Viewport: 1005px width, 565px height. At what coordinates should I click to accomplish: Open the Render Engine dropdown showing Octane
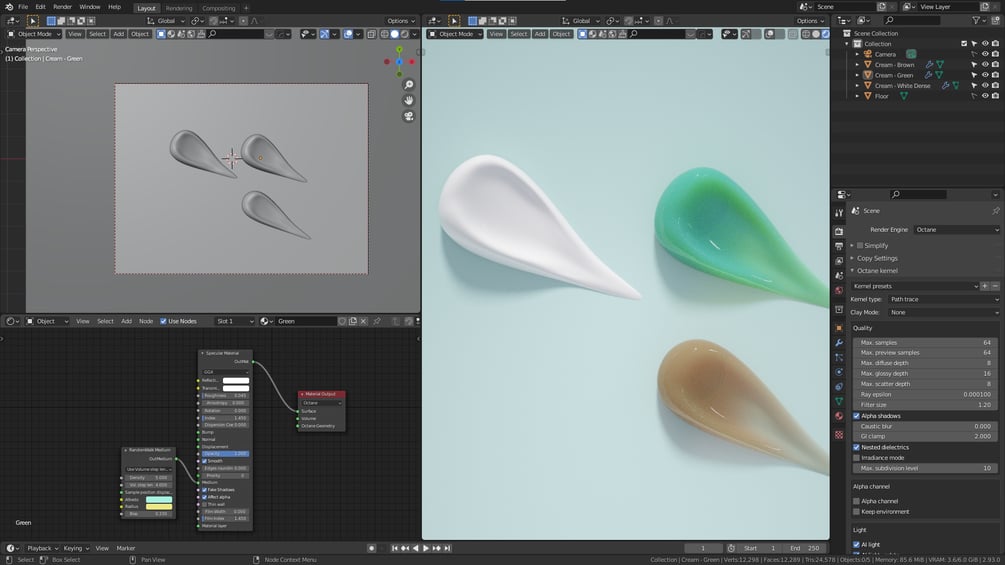[x=957, y=229]
